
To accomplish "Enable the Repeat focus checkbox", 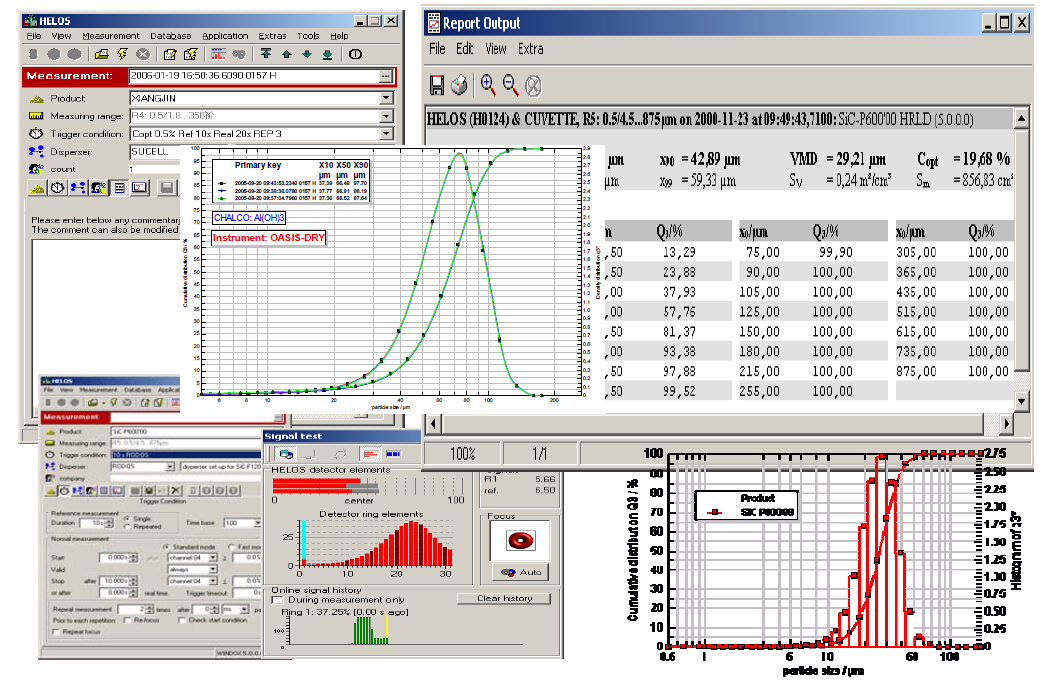I will point(56,632).
